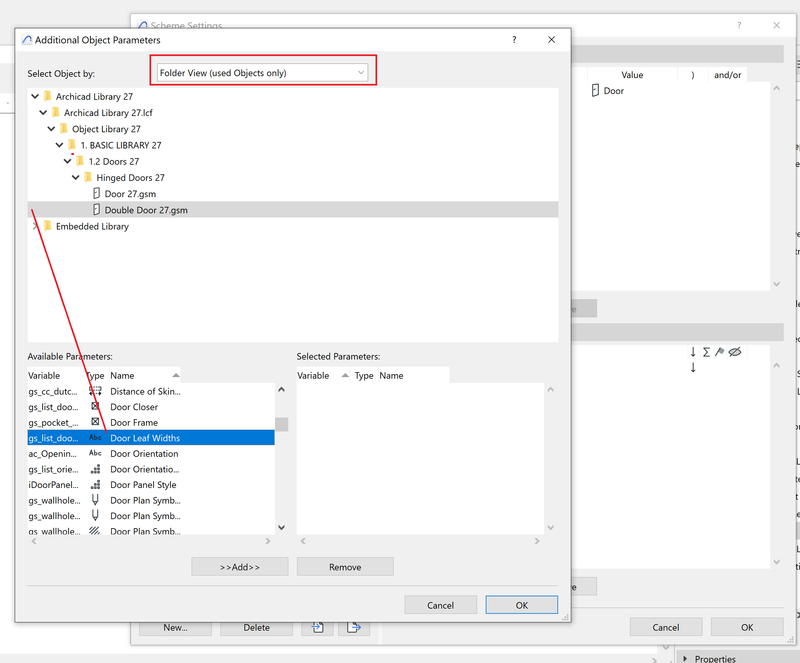Click the Door Leaf Widths Abc type icon
Viewport: 800px width, 663px height.
(95, 438)
